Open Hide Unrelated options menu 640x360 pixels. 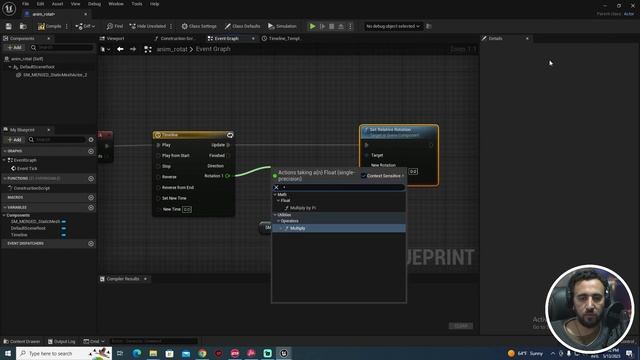[x=171, y=26]
